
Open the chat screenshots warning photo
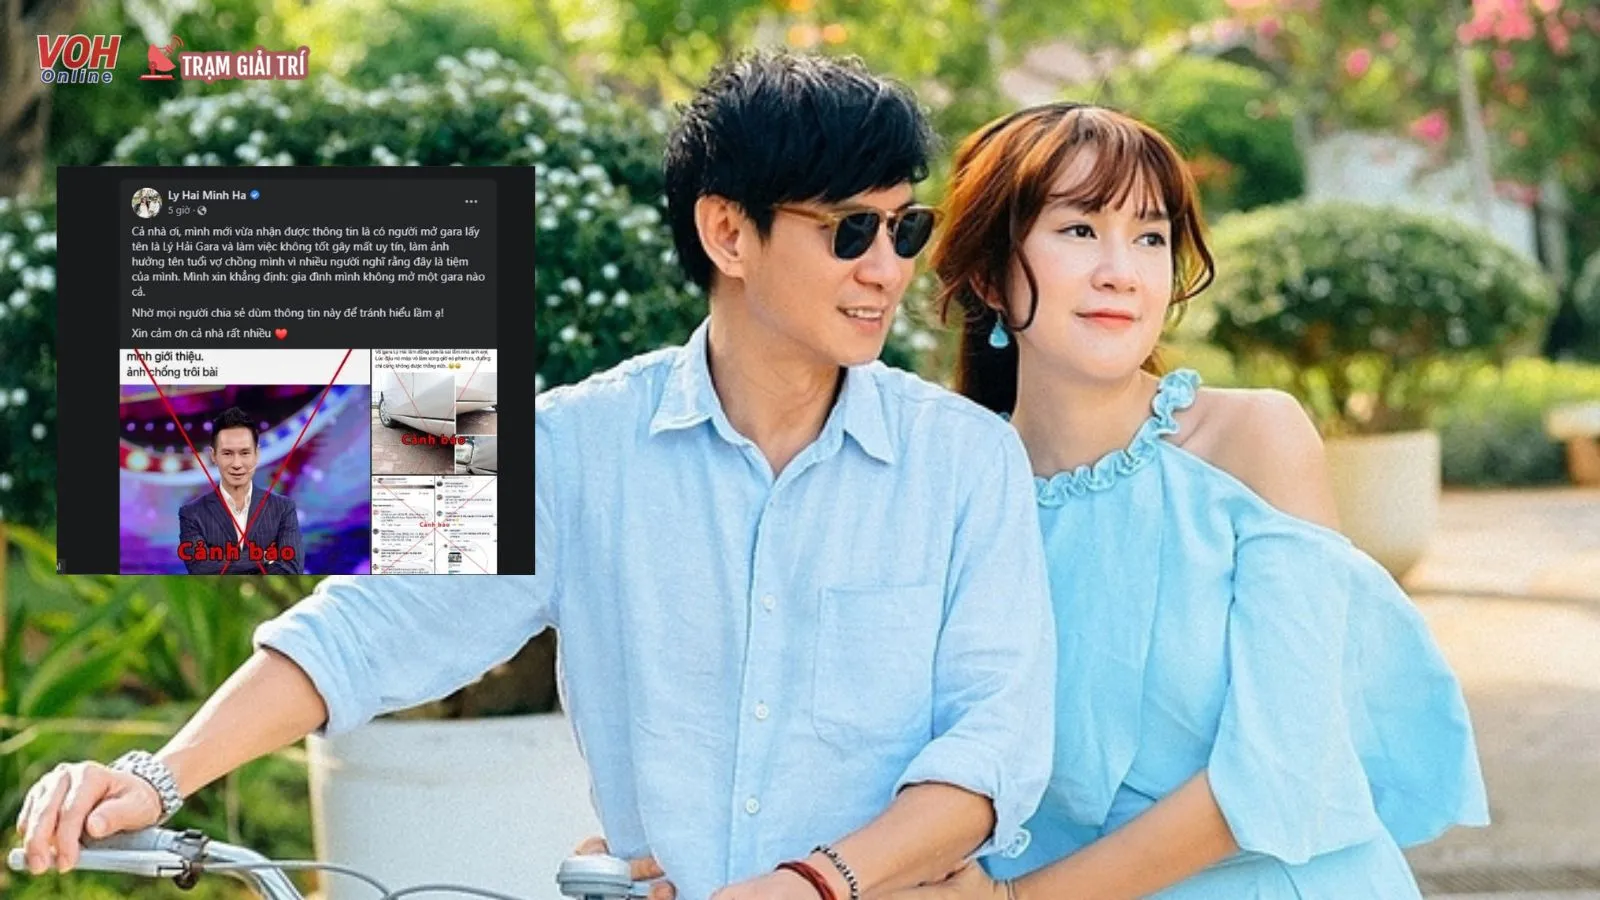click(x=434, y=525)
